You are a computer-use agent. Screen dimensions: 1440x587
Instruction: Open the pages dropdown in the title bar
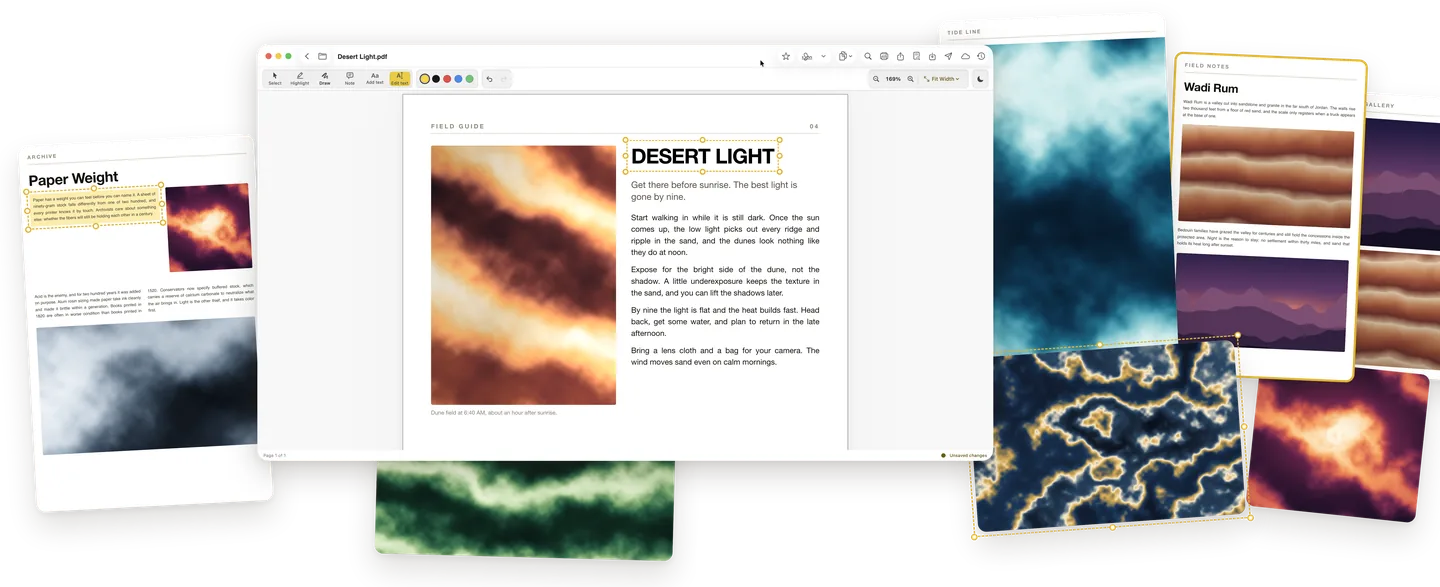[x=846, y=57]
